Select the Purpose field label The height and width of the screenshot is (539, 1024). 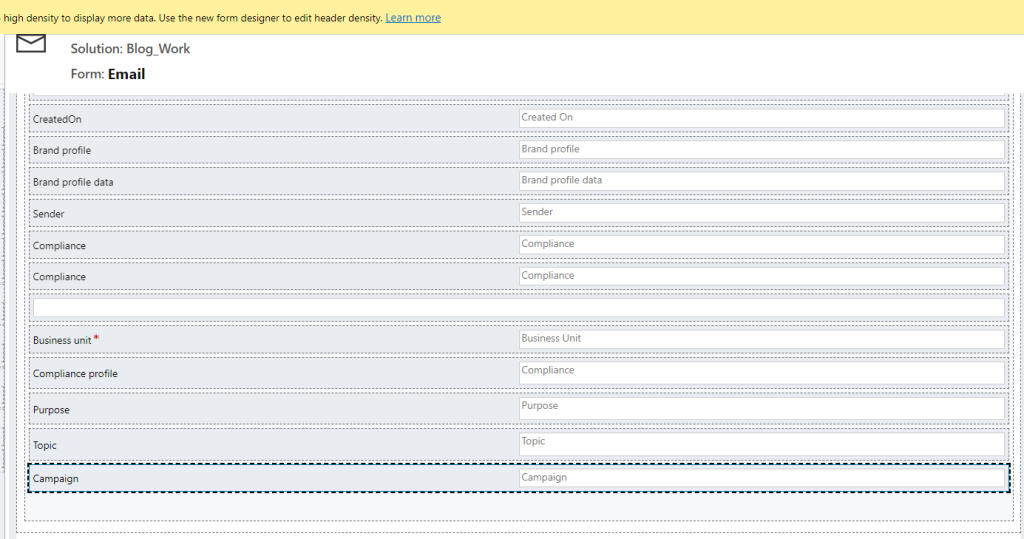pyautogui.click(x=51, y=410)
